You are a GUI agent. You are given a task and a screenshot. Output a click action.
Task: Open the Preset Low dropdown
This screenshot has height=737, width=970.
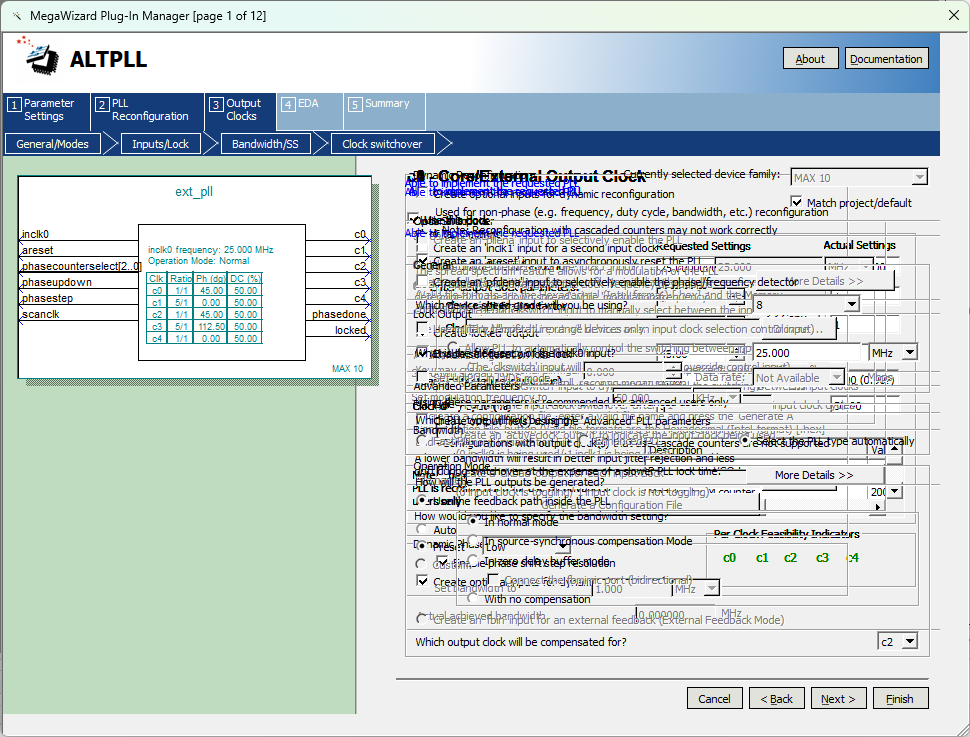[x=526, y=547]
